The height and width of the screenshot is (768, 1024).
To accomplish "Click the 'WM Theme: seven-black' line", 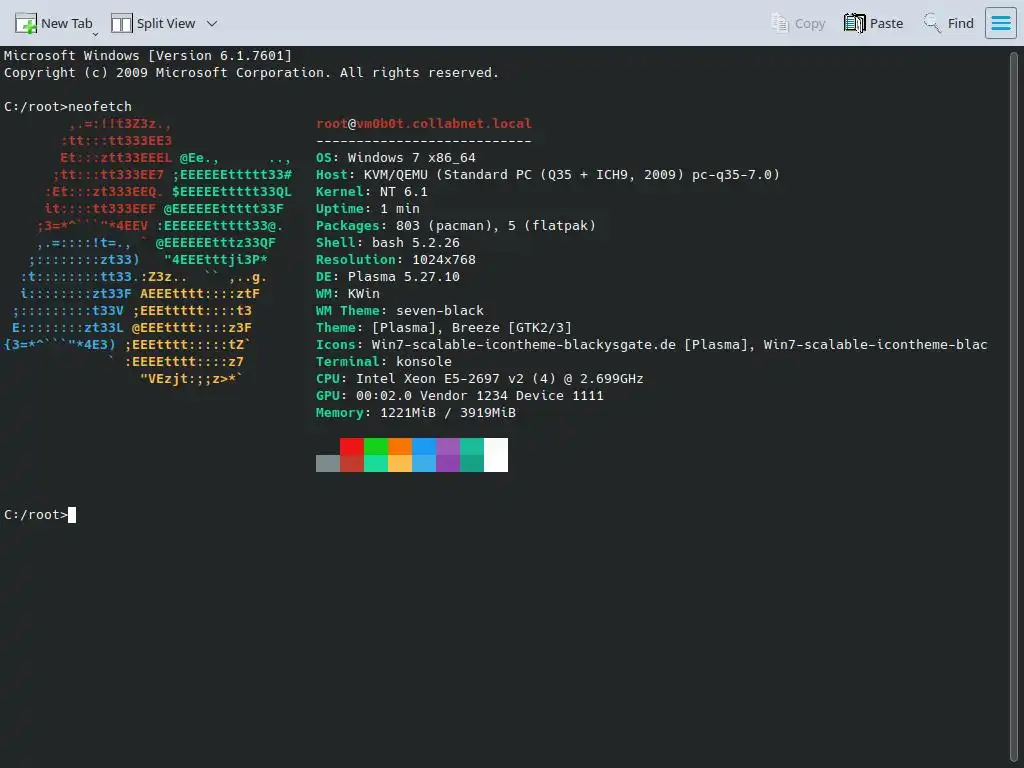I will 400,310.
